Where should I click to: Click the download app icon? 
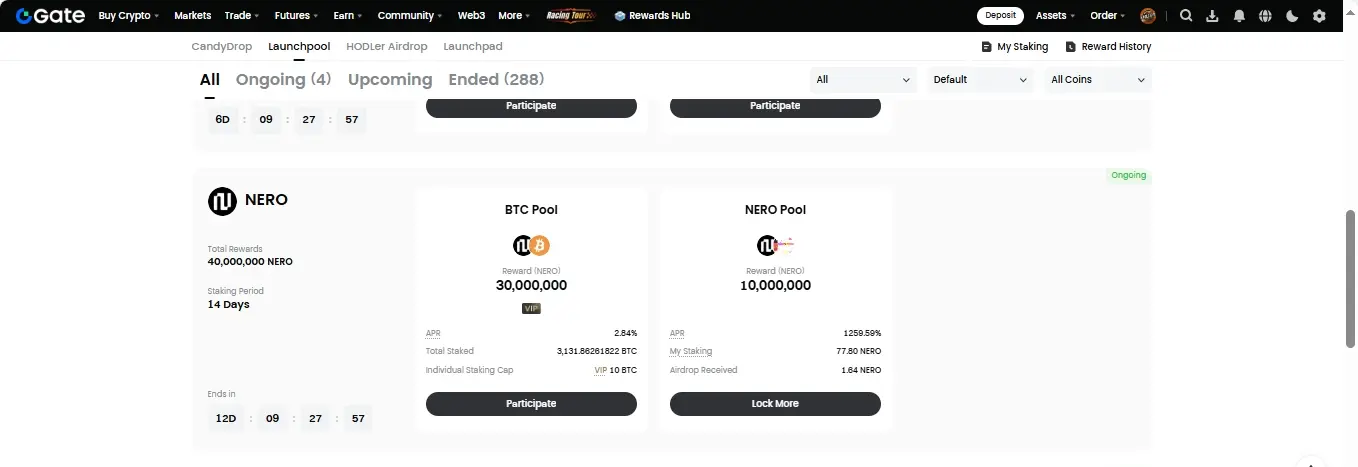tap(1213, 16)
